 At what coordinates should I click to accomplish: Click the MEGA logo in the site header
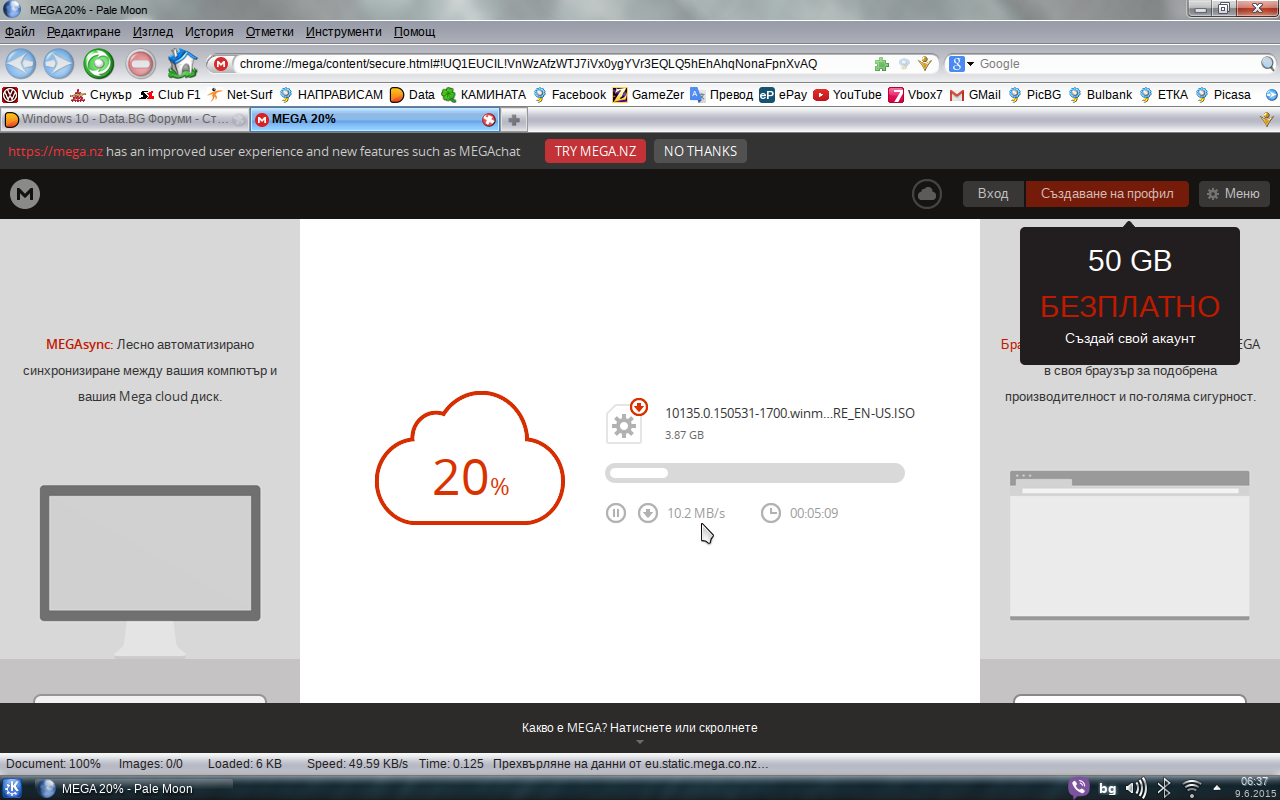tap(25, 194)
